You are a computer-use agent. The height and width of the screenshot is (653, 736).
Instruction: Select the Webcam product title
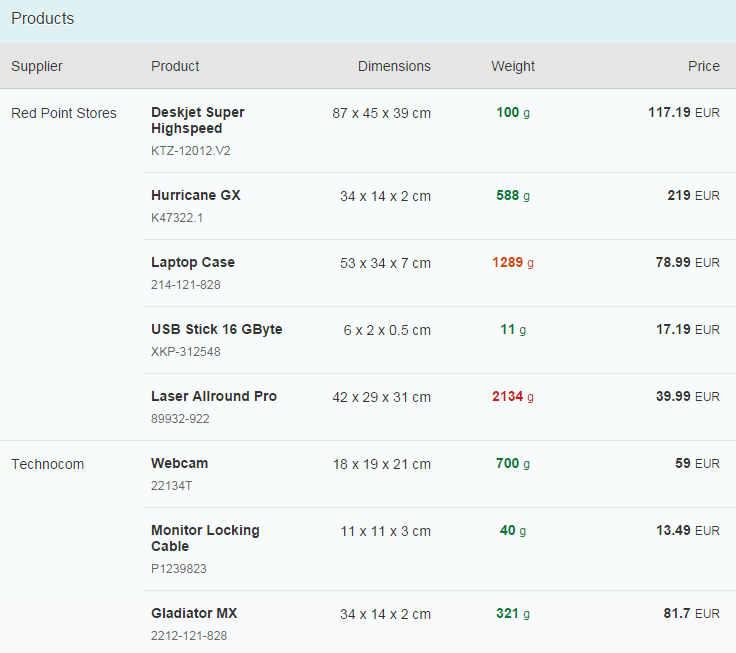[179, 463]
